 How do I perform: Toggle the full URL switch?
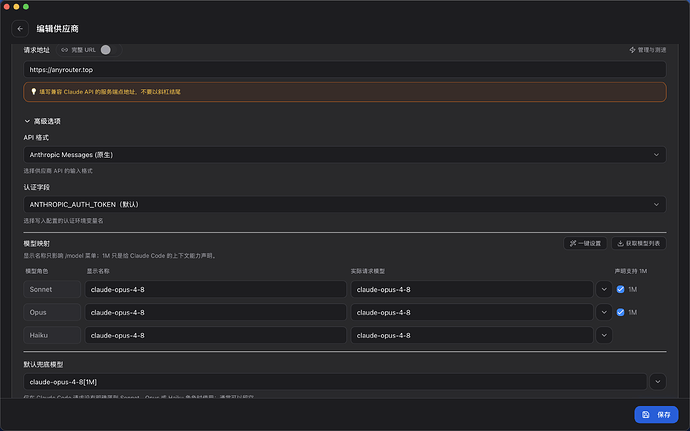[110, 50]
